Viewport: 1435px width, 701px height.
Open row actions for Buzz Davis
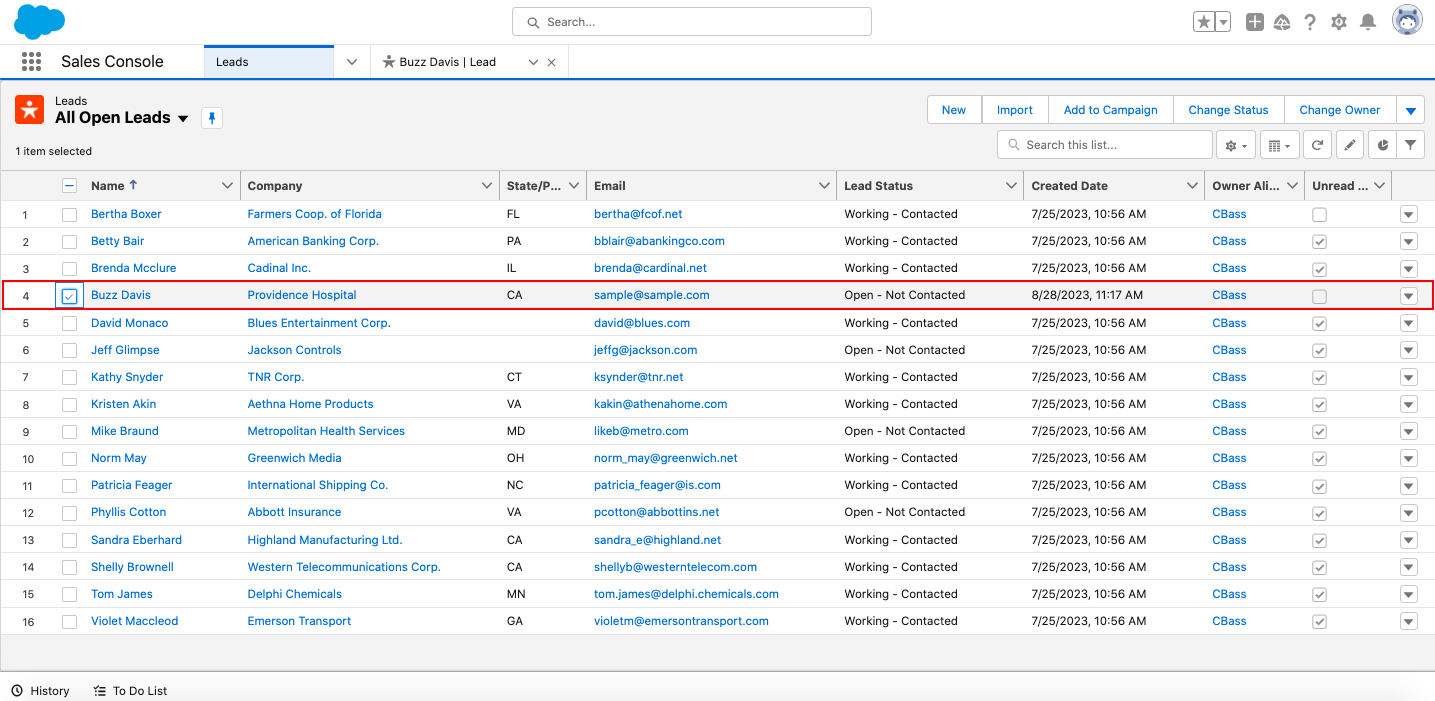coord(1409,296)
